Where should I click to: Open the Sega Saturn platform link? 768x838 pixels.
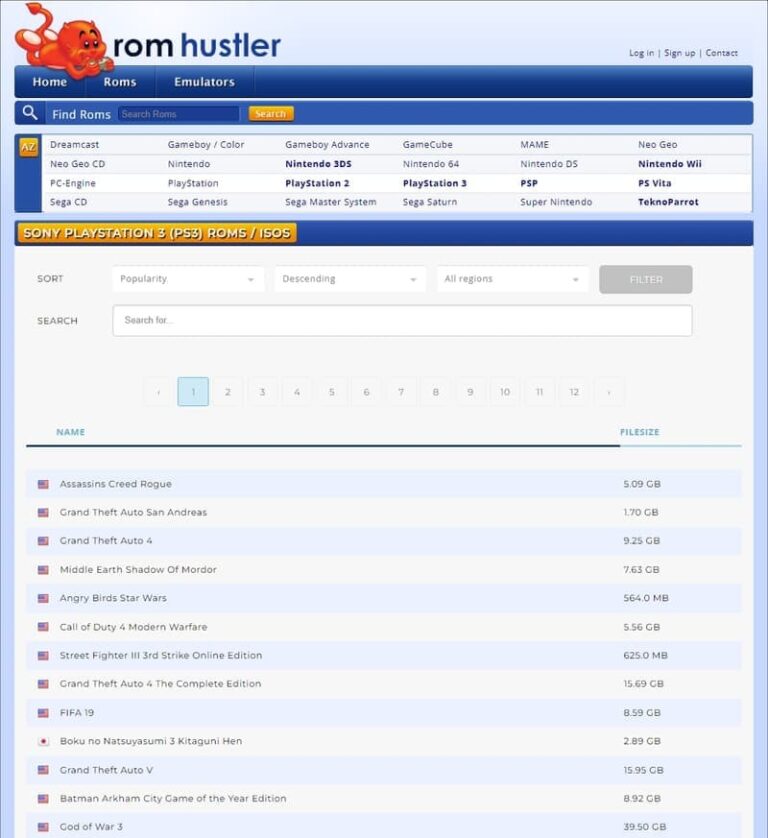point(430,202)
